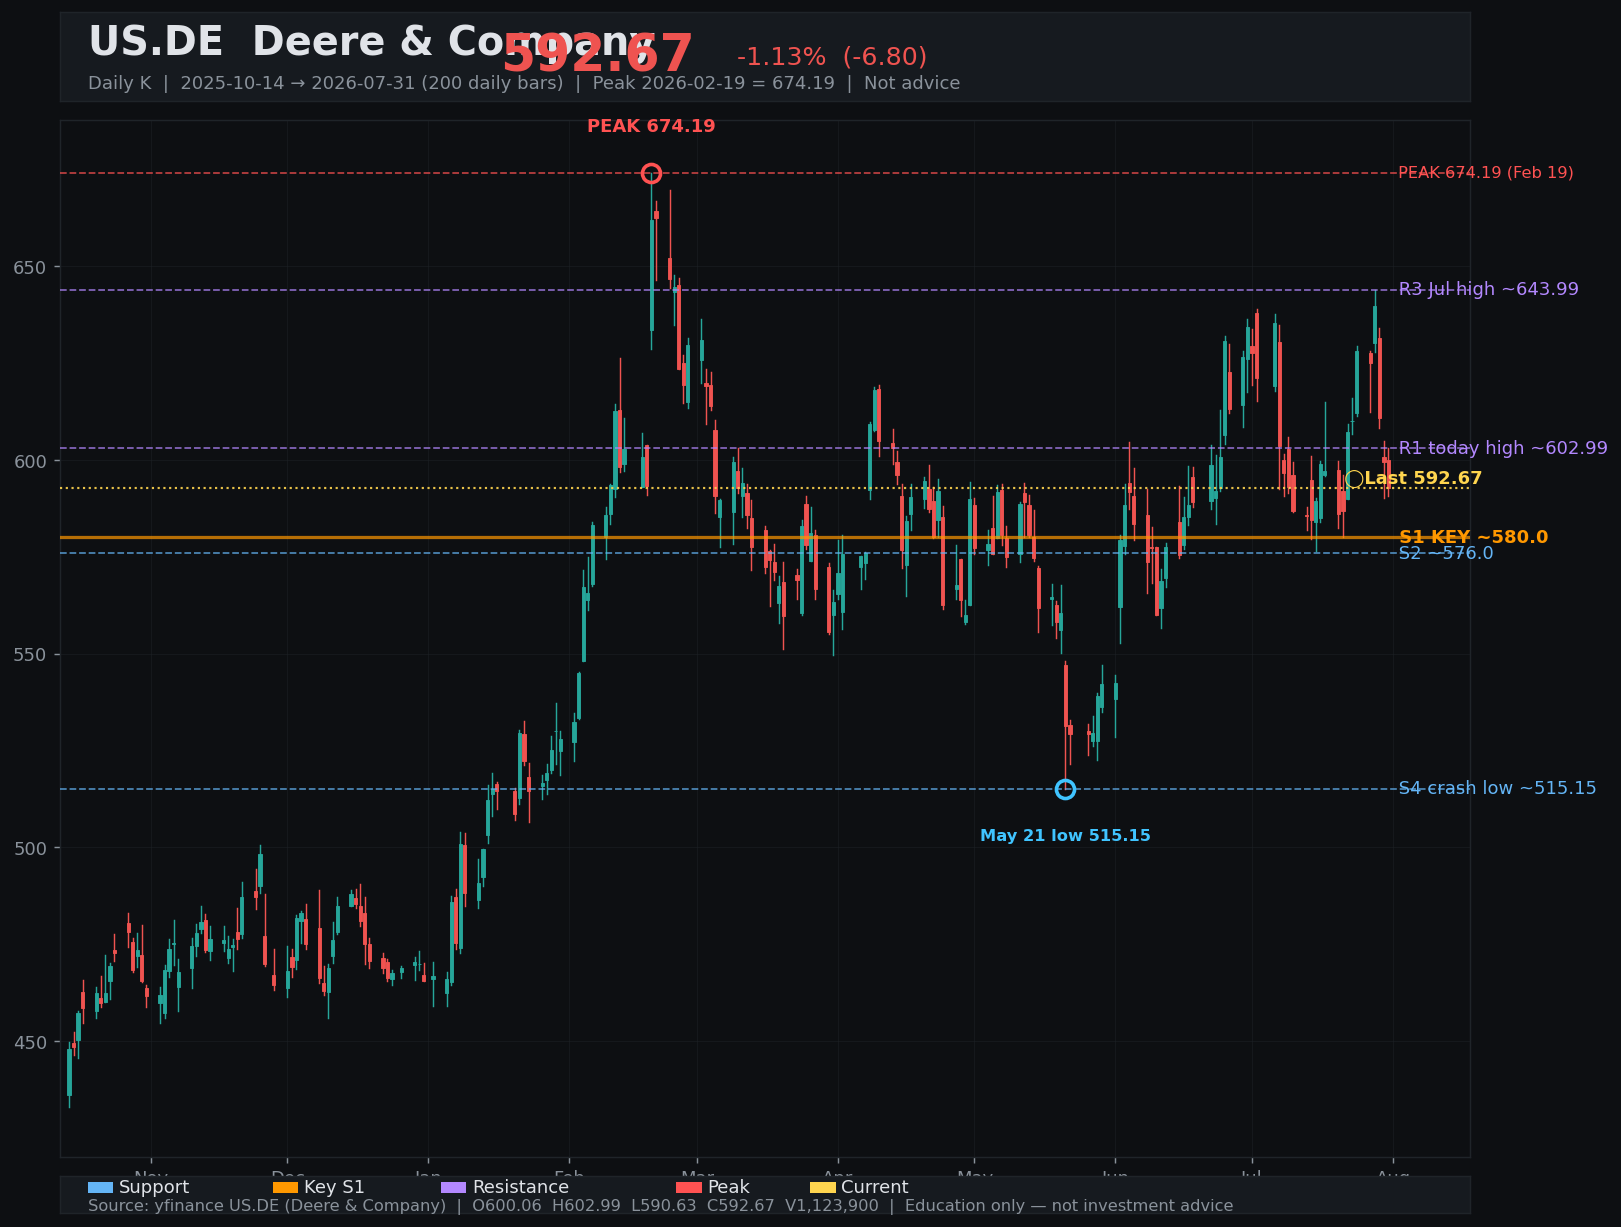Screen dimensions: 1621x1227
Task: Click the 'S4 crash low ~515.15' label
Action: (1497, 788)
